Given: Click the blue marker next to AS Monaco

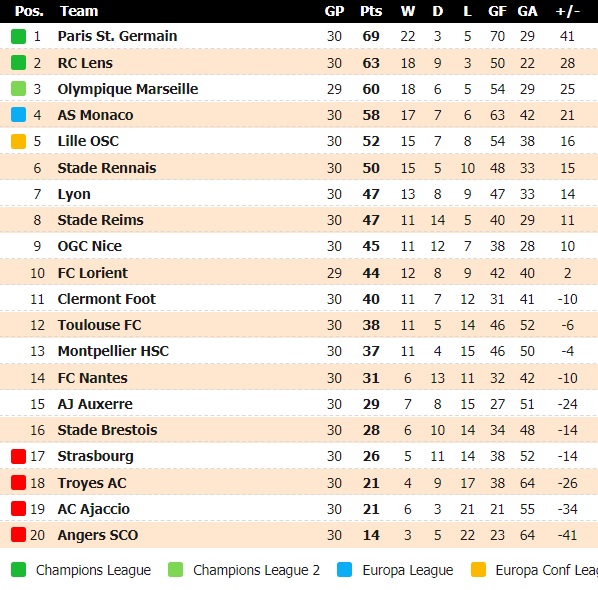Looking at the screenshot, I should (x=18, y=115).
